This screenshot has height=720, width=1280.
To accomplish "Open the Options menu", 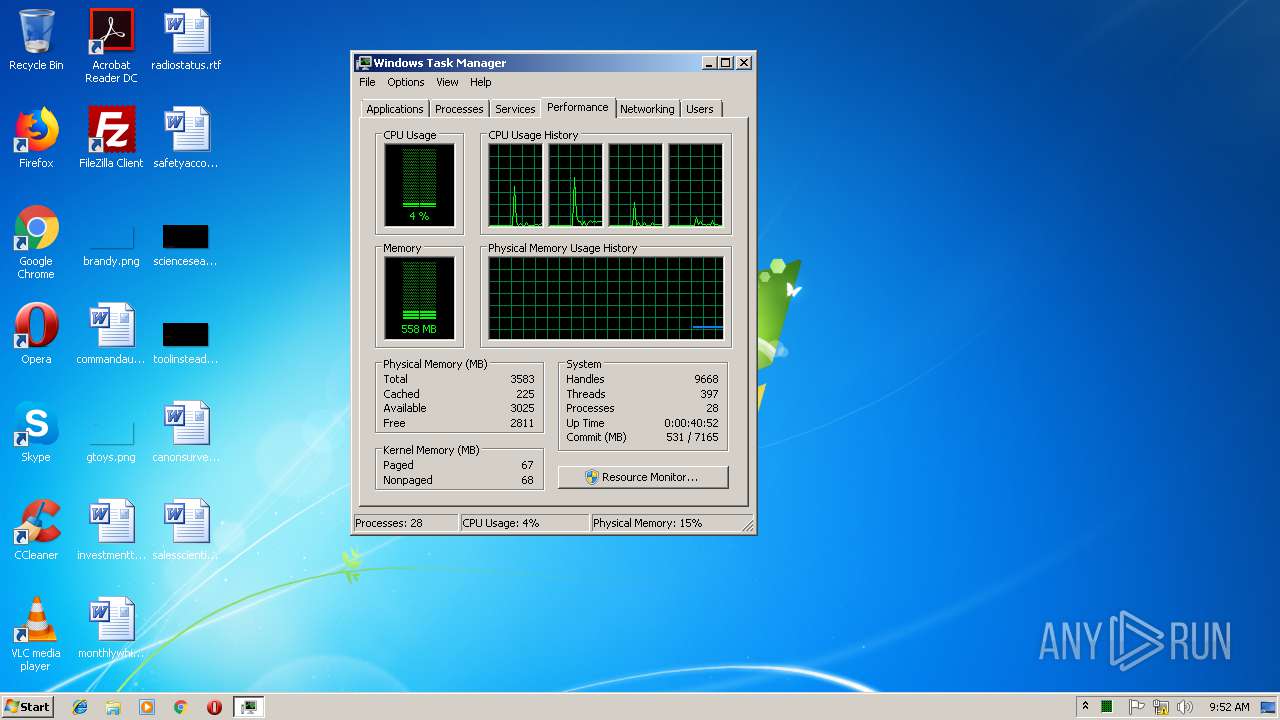I will (x=406, y=82).
